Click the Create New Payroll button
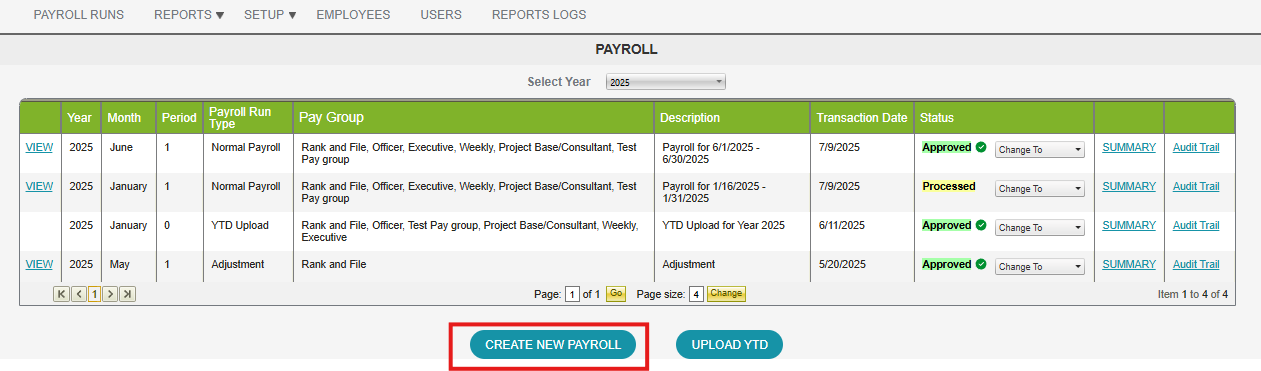The width and height of the screenshot is (1261, 371). pyautogui.click(x=553, y=344)
